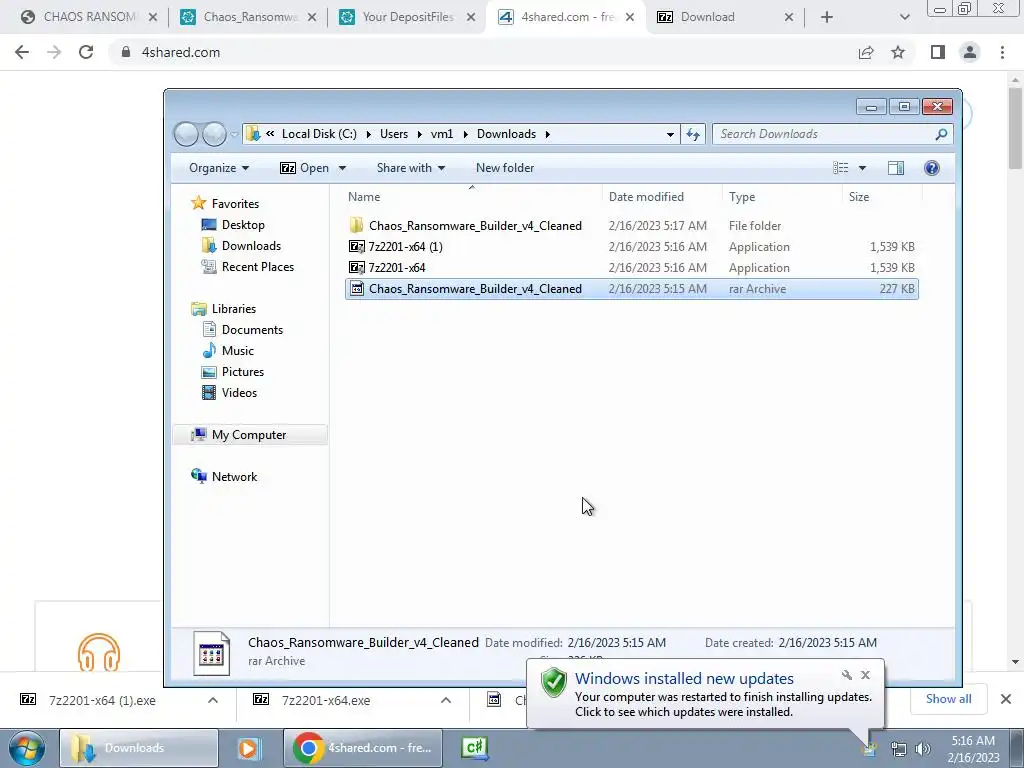Open recent pages dropdown next to nav arrows
Screen dimensions: 1024x768
click(234, 135)
